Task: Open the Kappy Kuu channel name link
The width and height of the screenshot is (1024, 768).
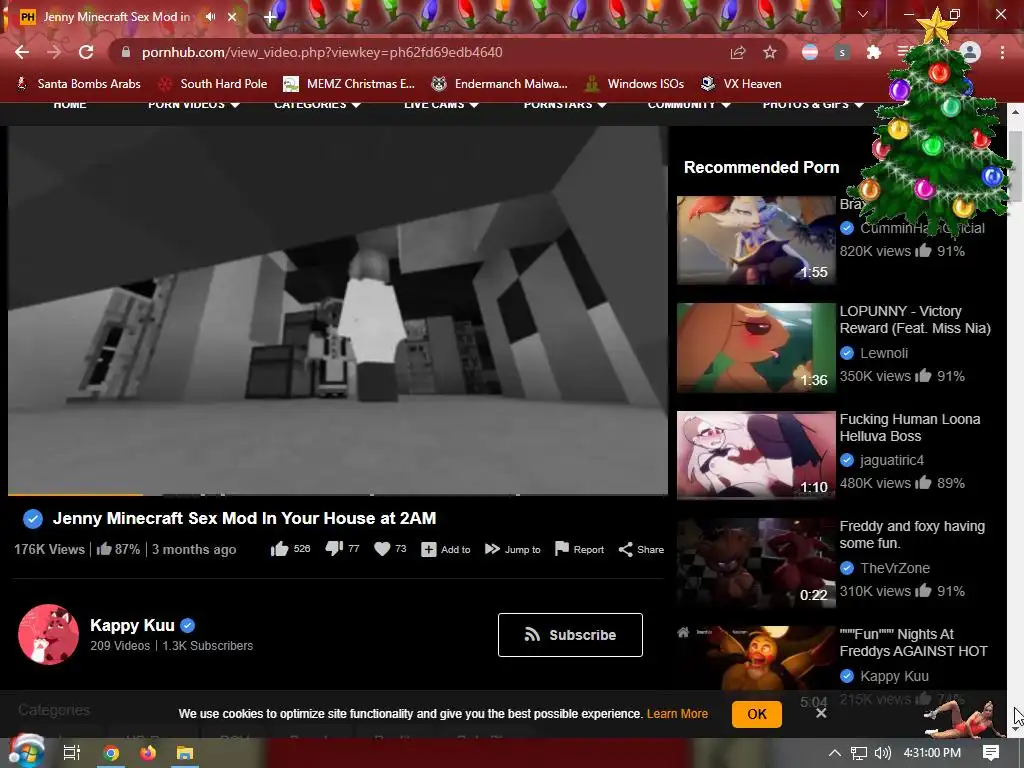Action: click(132, 626)
